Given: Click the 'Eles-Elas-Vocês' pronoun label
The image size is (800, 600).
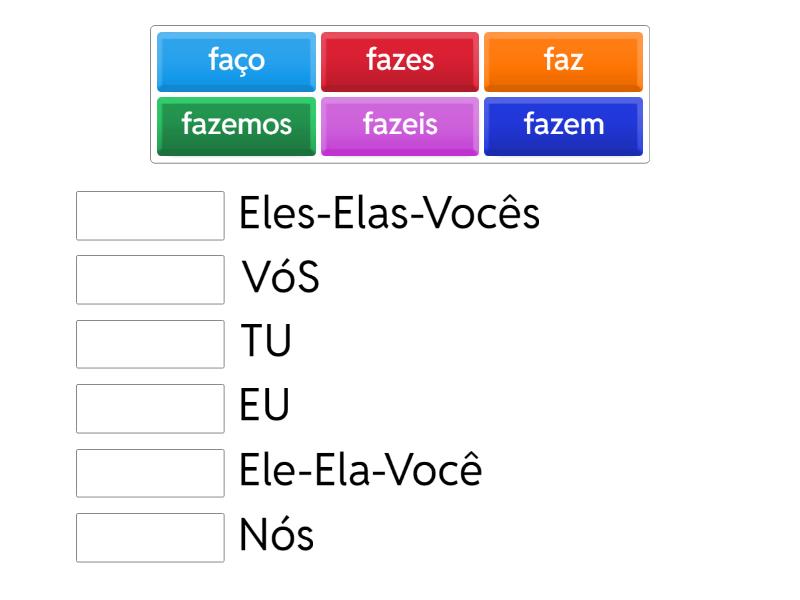Looking at the screenshot, I should click(x=389, y=214).
